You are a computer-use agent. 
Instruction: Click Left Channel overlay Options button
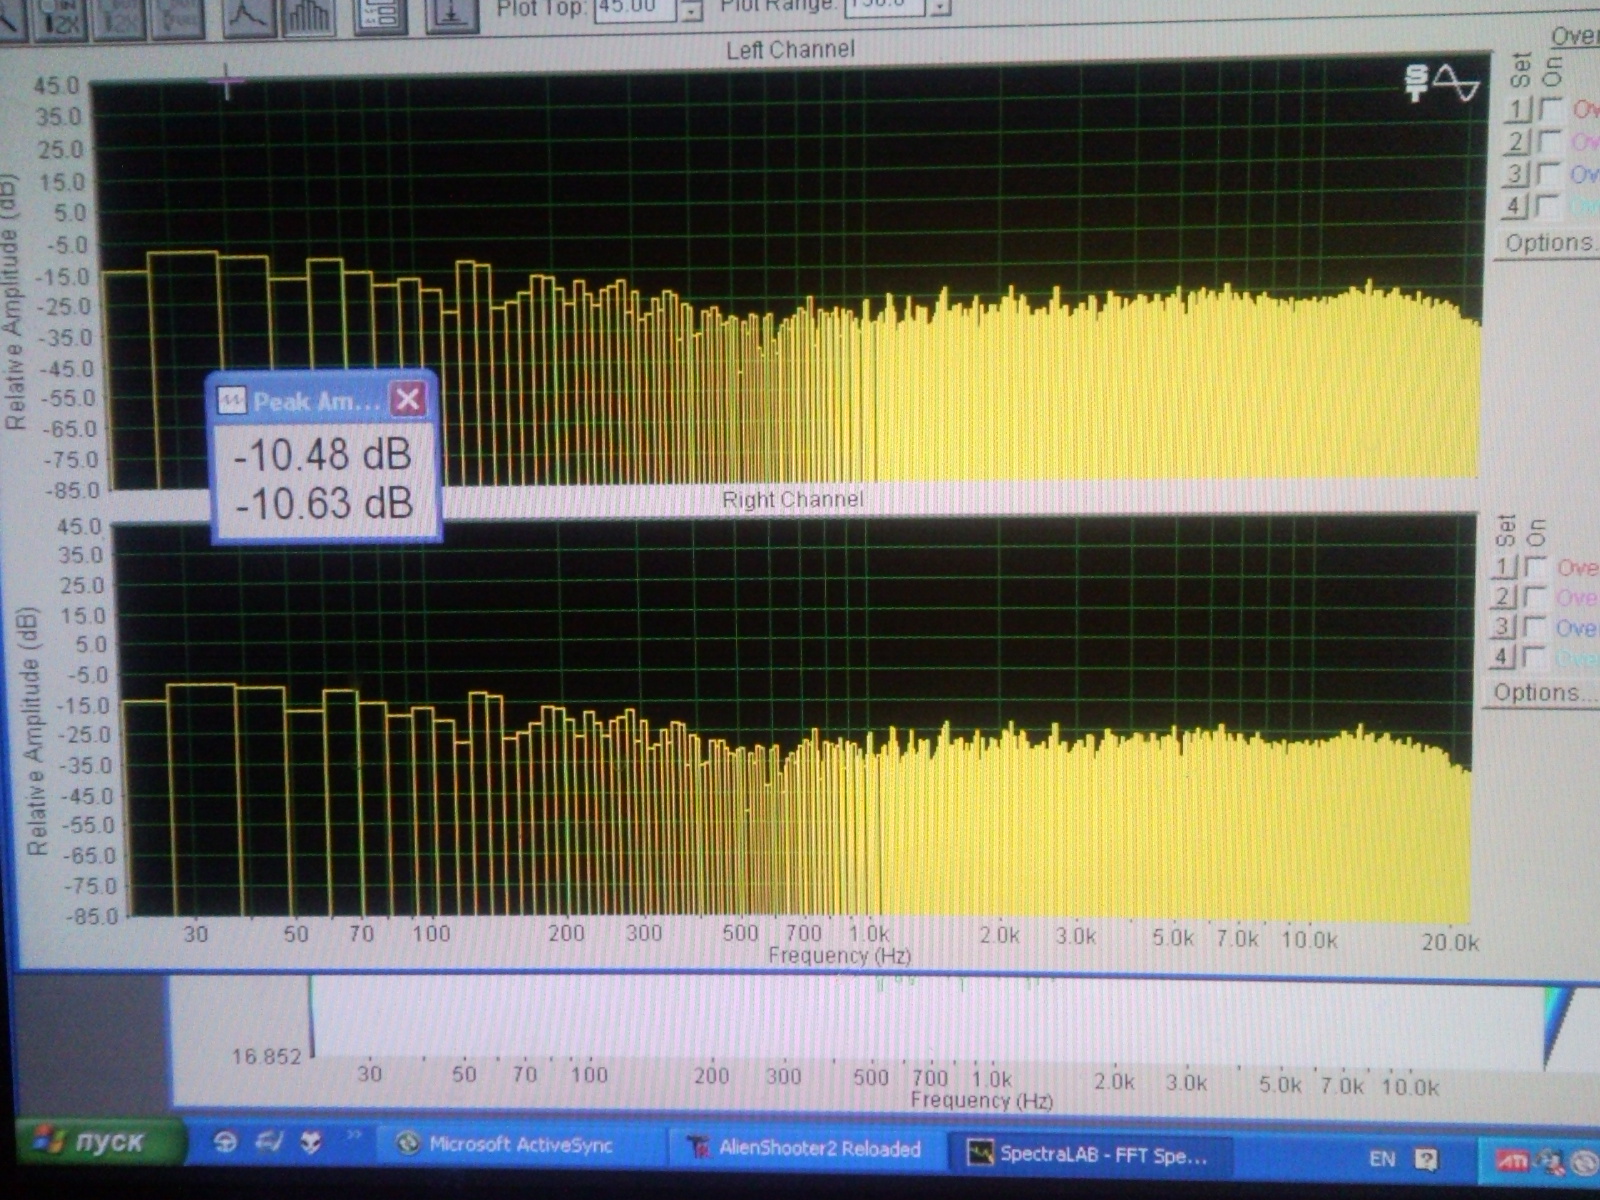tap(1548, 243)
